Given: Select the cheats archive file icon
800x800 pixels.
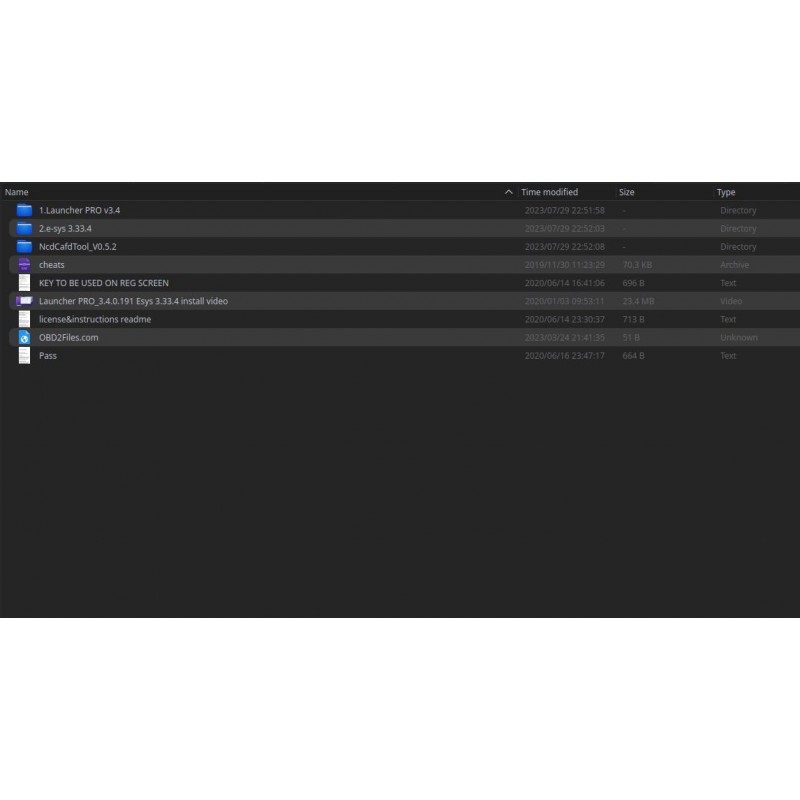Looking at the screenshot, I should point(24,265).
